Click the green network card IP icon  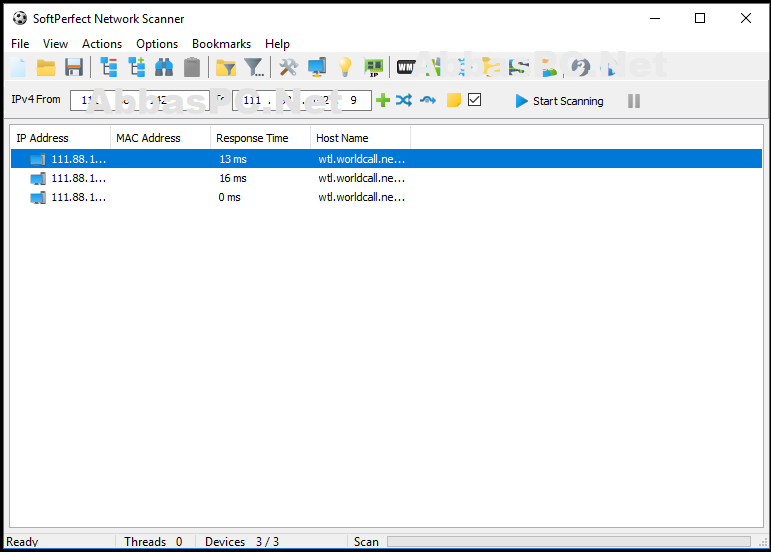373,67
